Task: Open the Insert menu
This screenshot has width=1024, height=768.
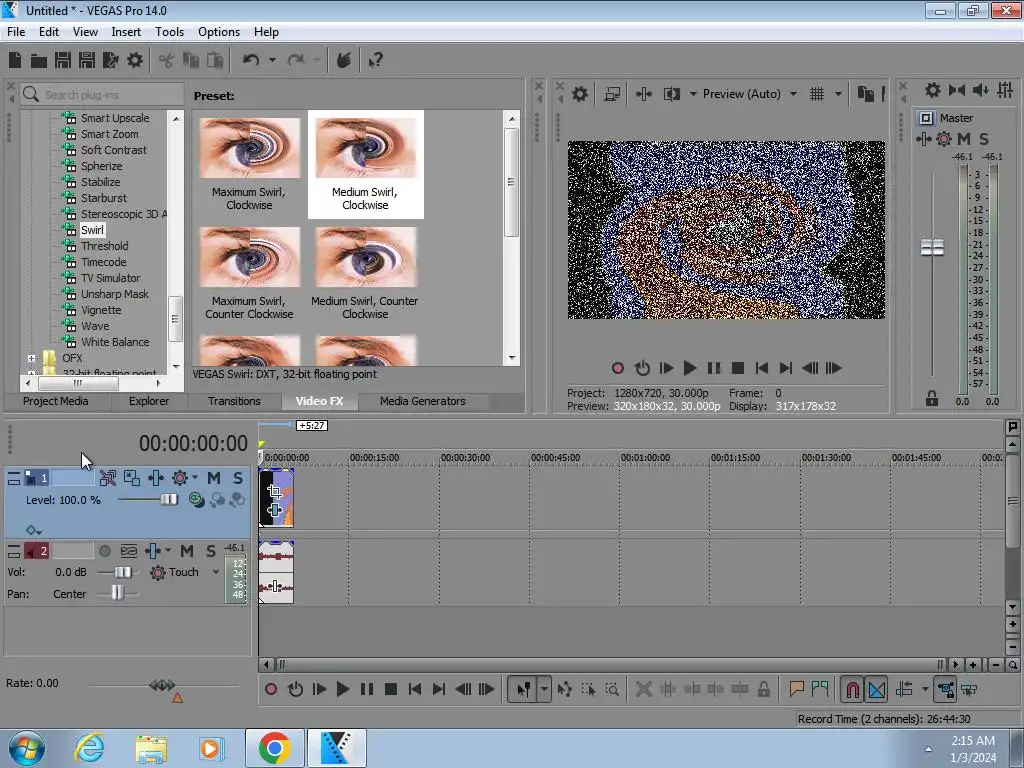Action: point(126,32)
